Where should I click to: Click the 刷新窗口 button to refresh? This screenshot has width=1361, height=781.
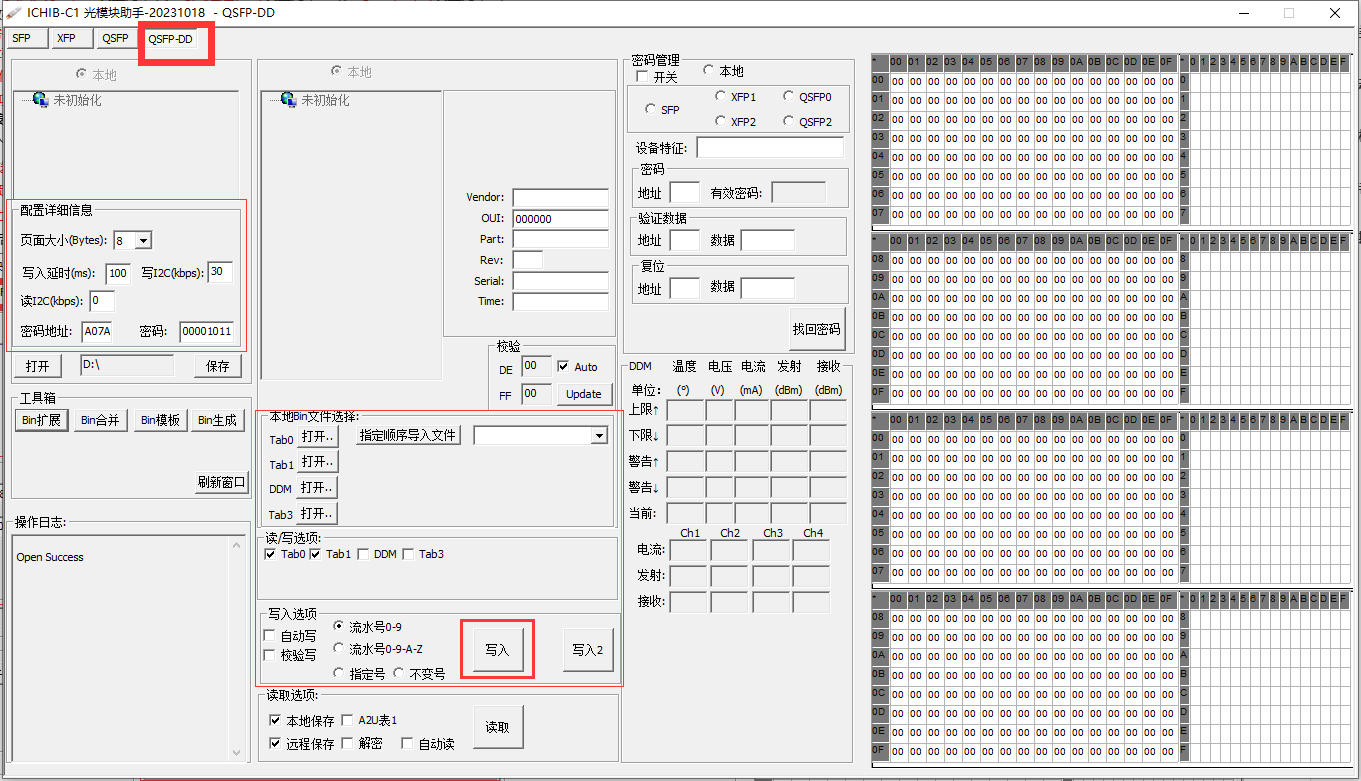[221, 482]
